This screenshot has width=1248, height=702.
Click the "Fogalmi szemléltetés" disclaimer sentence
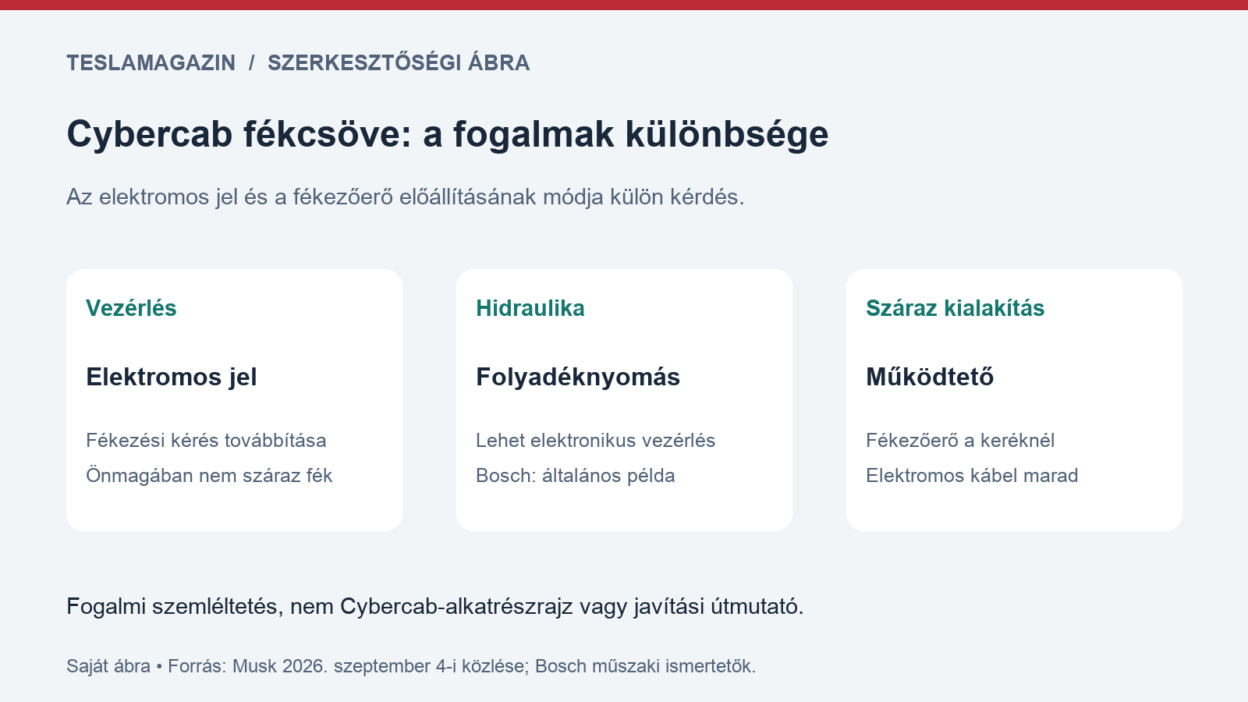click(435, 607)
